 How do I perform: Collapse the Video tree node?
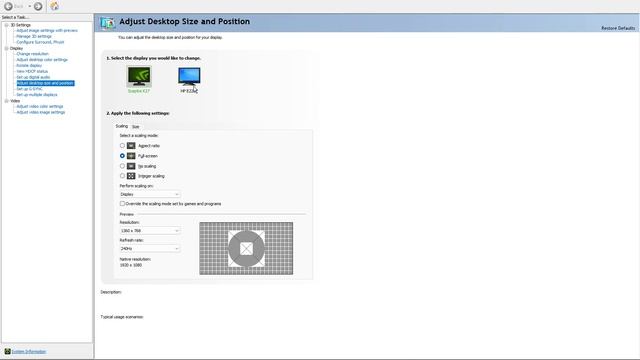click(6, 101)
